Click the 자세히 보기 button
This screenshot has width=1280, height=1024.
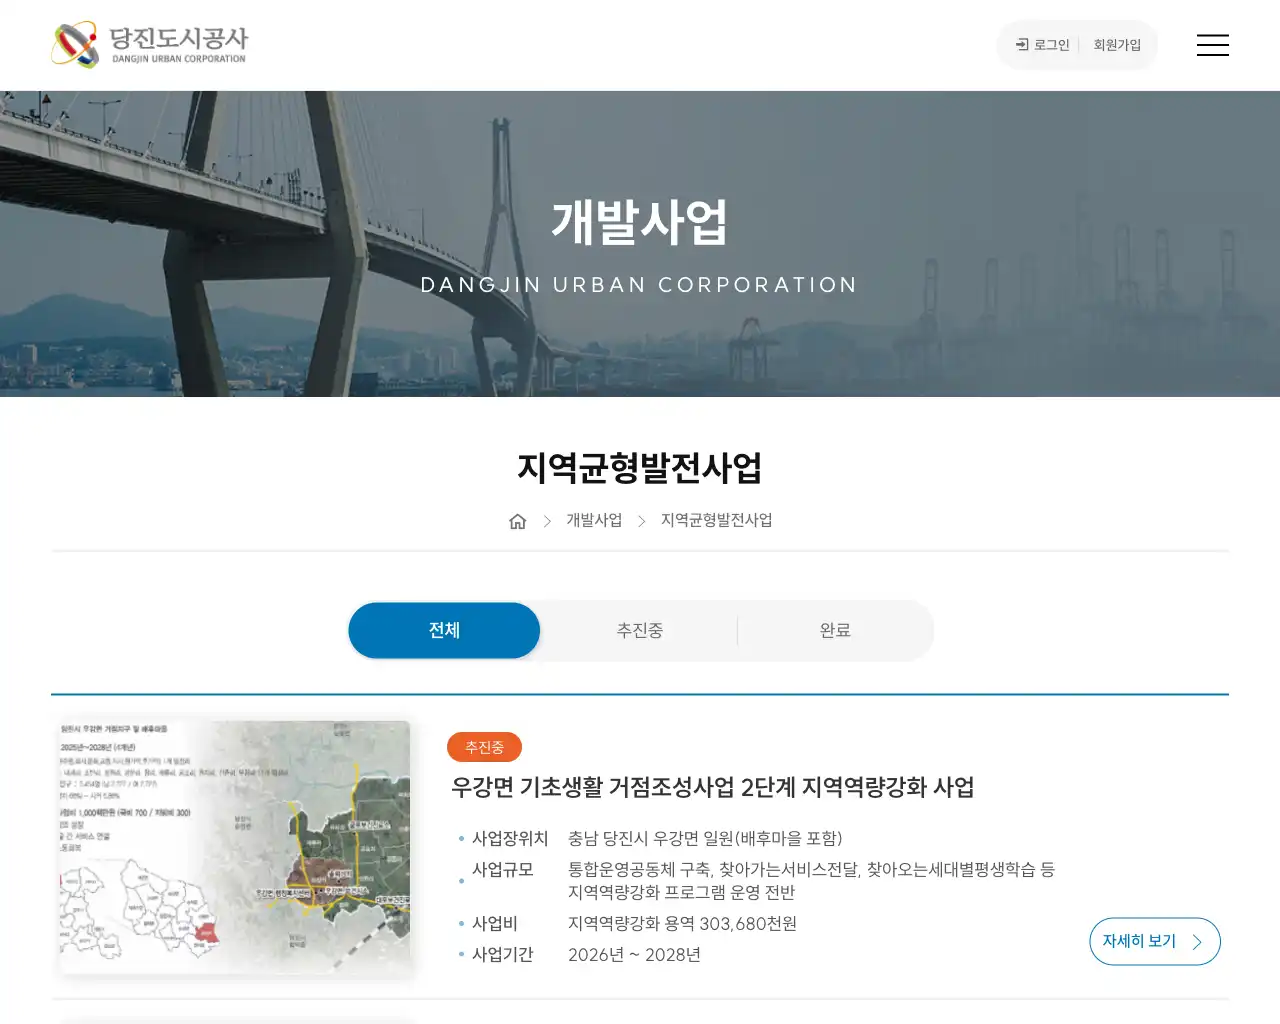click(x=1155, y=941)
